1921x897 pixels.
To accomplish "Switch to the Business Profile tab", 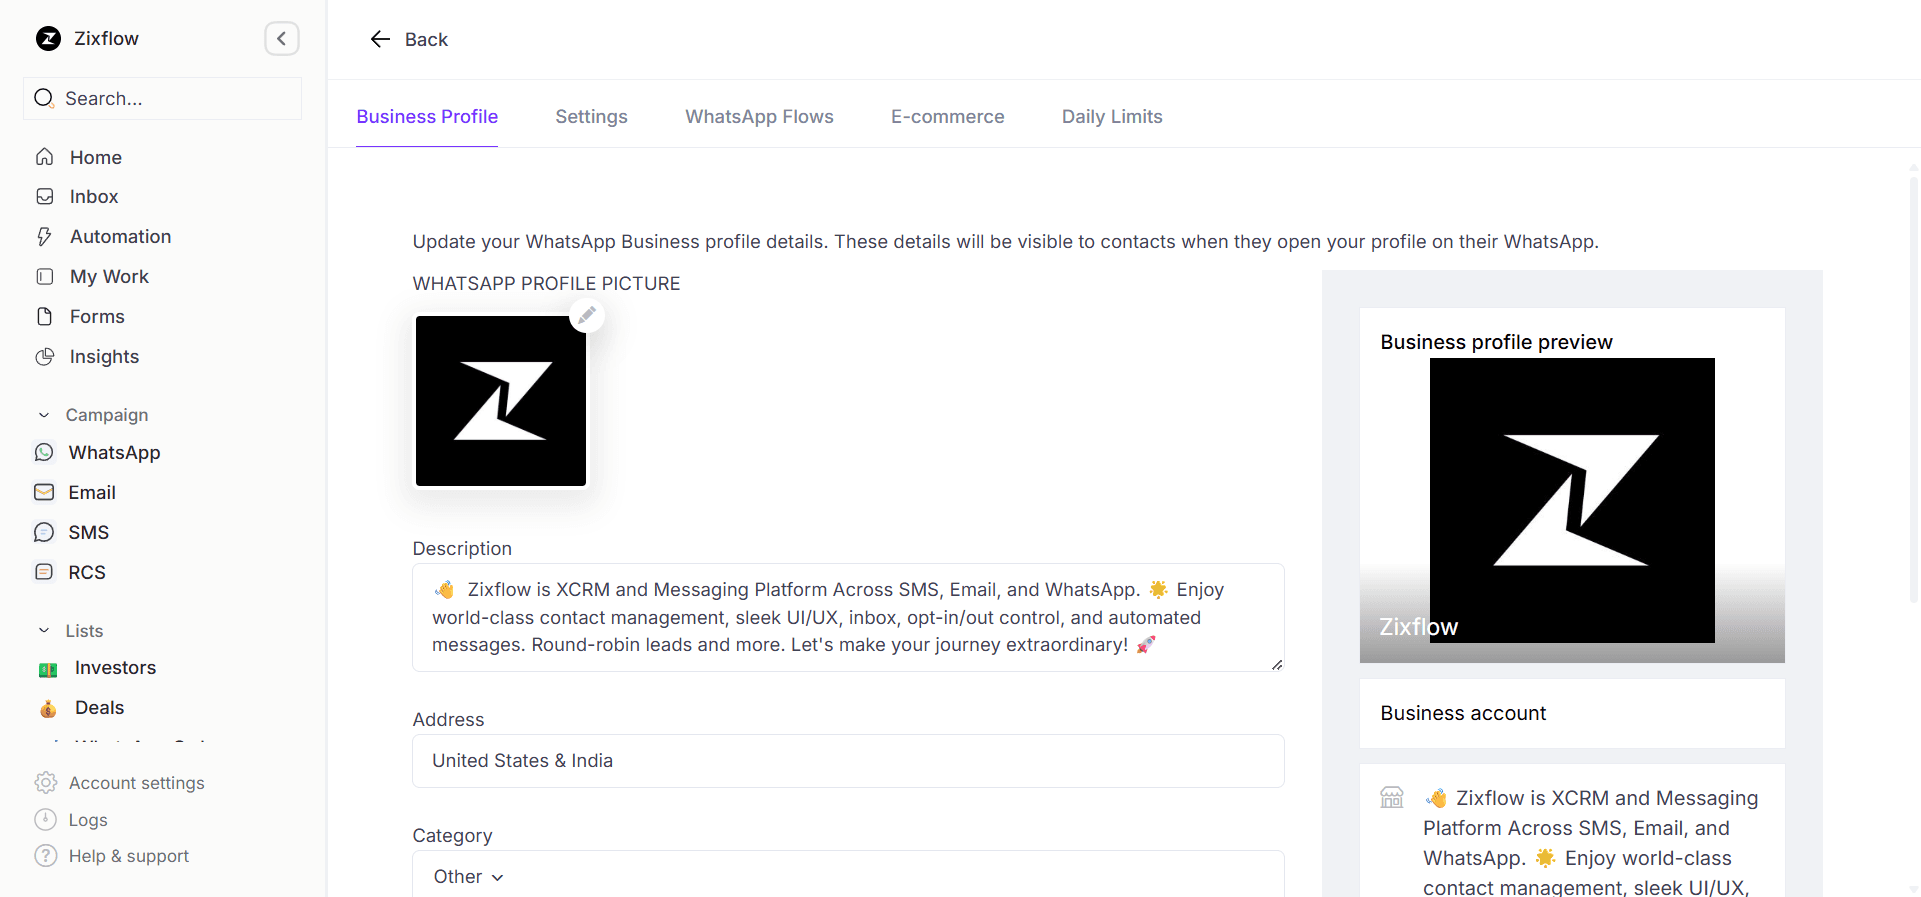I will point(427,117).
